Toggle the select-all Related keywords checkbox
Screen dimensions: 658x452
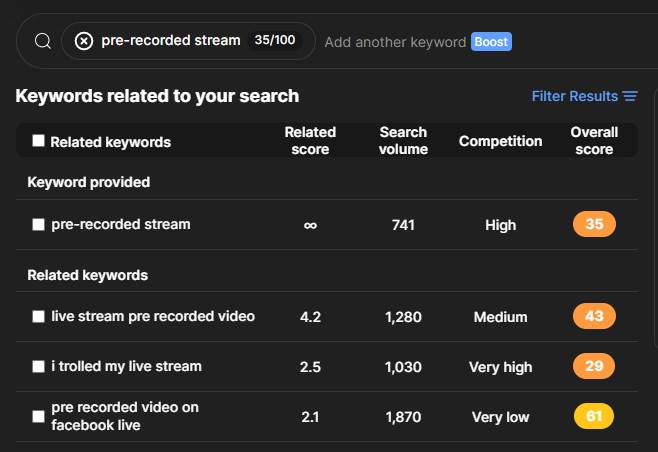point(39,141)
